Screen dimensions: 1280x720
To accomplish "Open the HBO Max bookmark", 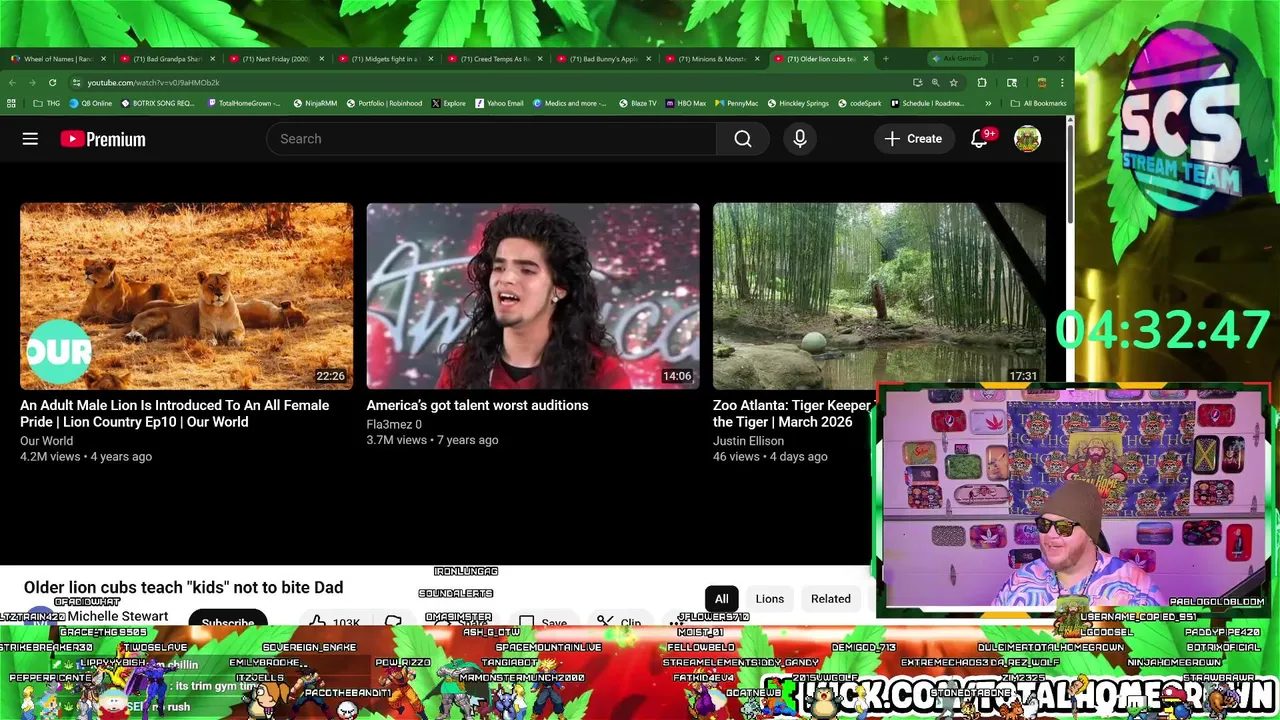I will click(x=685, y=103).
